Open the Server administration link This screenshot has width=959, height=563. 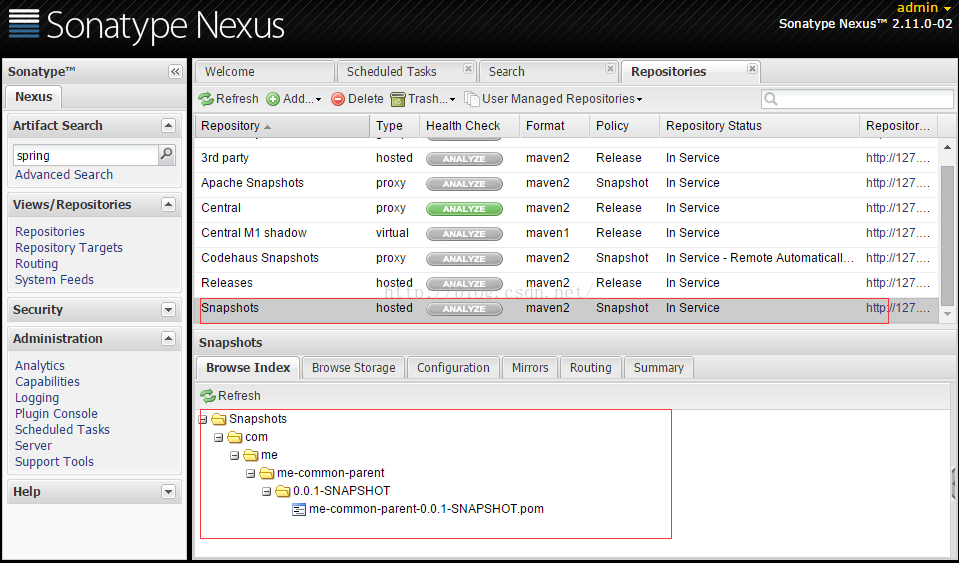click(33, 446)
